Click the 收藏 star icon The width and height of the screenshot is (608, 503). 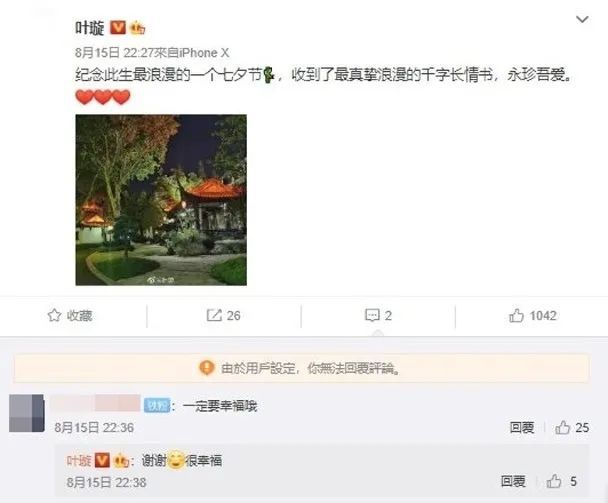[x=54, y=315]
